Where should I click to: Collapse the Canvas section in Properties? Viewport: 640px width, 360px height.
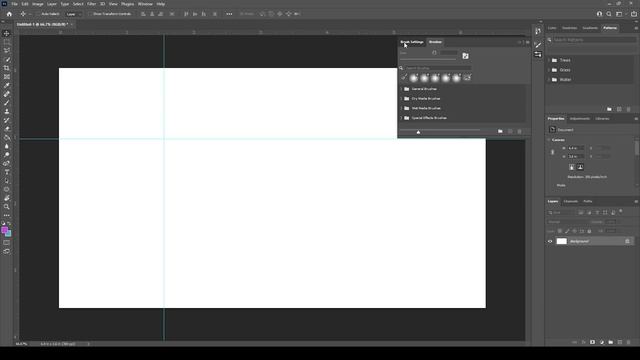point(549,140)
